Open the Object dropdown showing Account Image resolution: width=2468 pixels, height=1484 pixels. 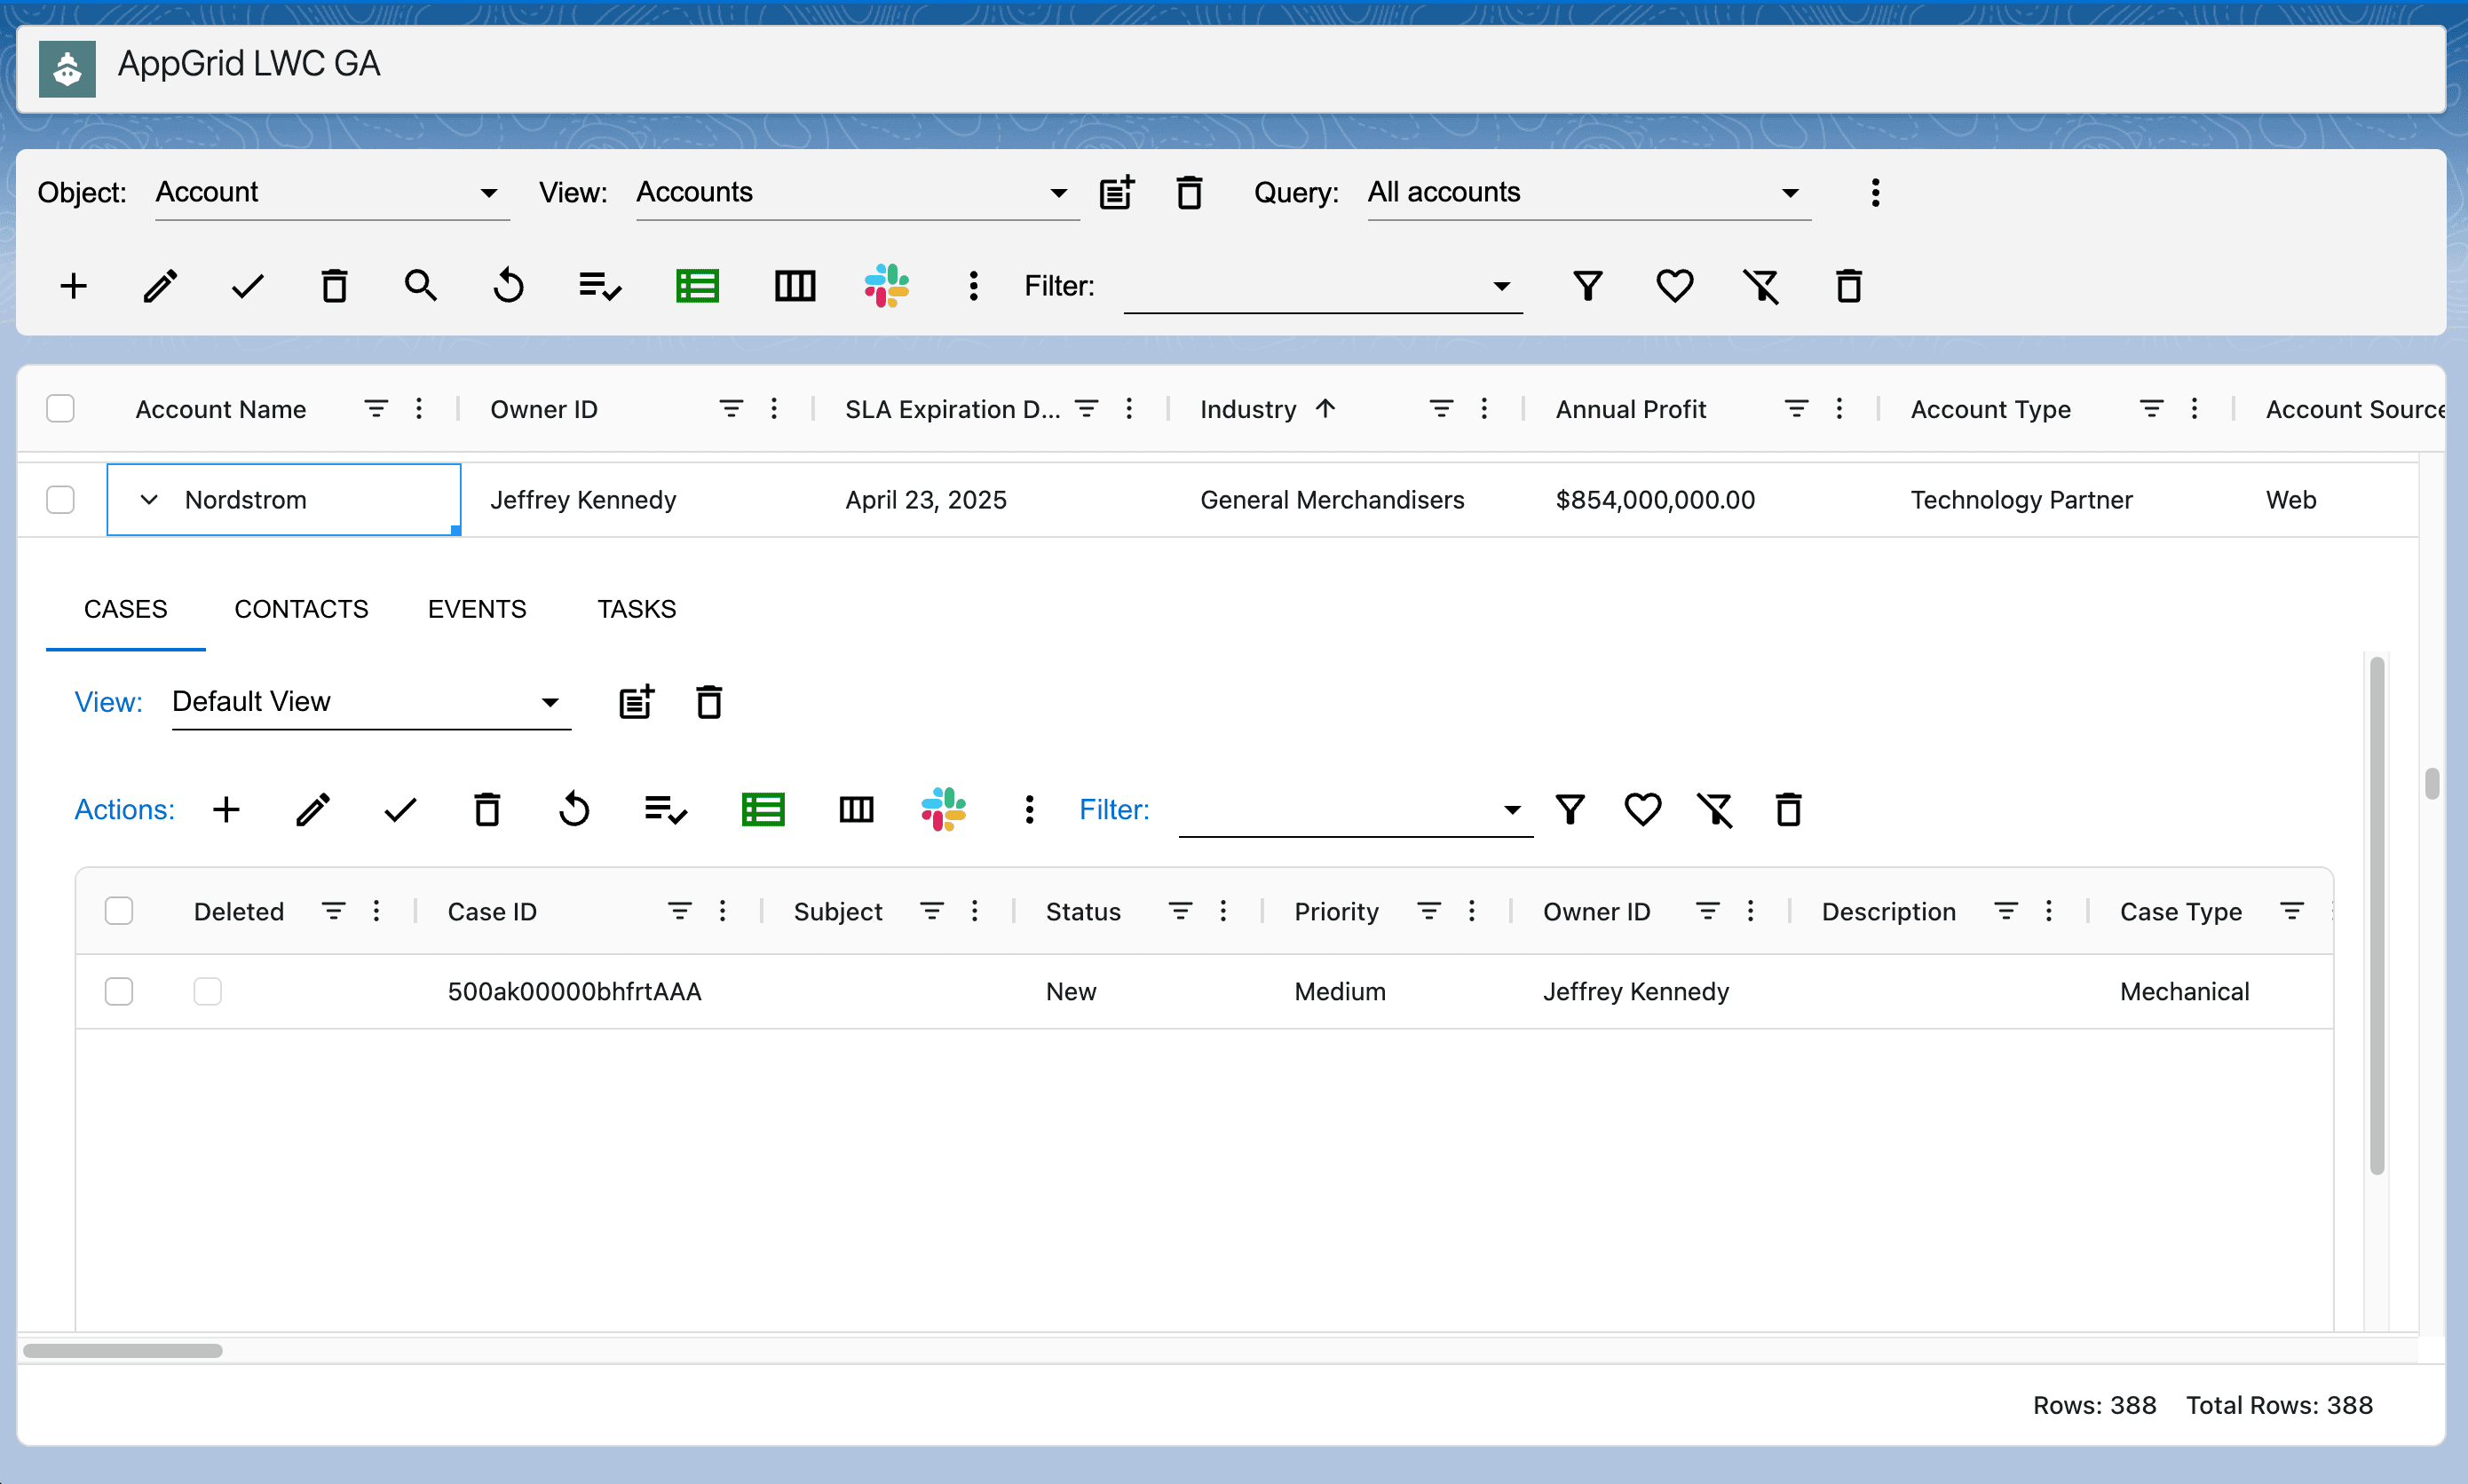tap(330, 192)
